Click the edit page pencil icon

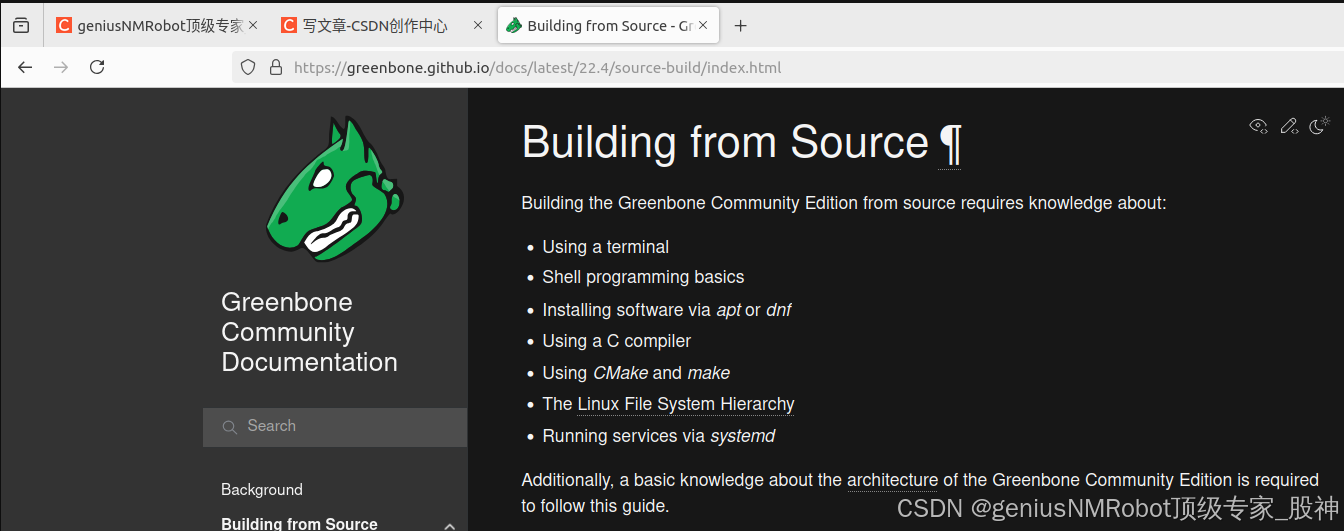tap(1289, 125)
